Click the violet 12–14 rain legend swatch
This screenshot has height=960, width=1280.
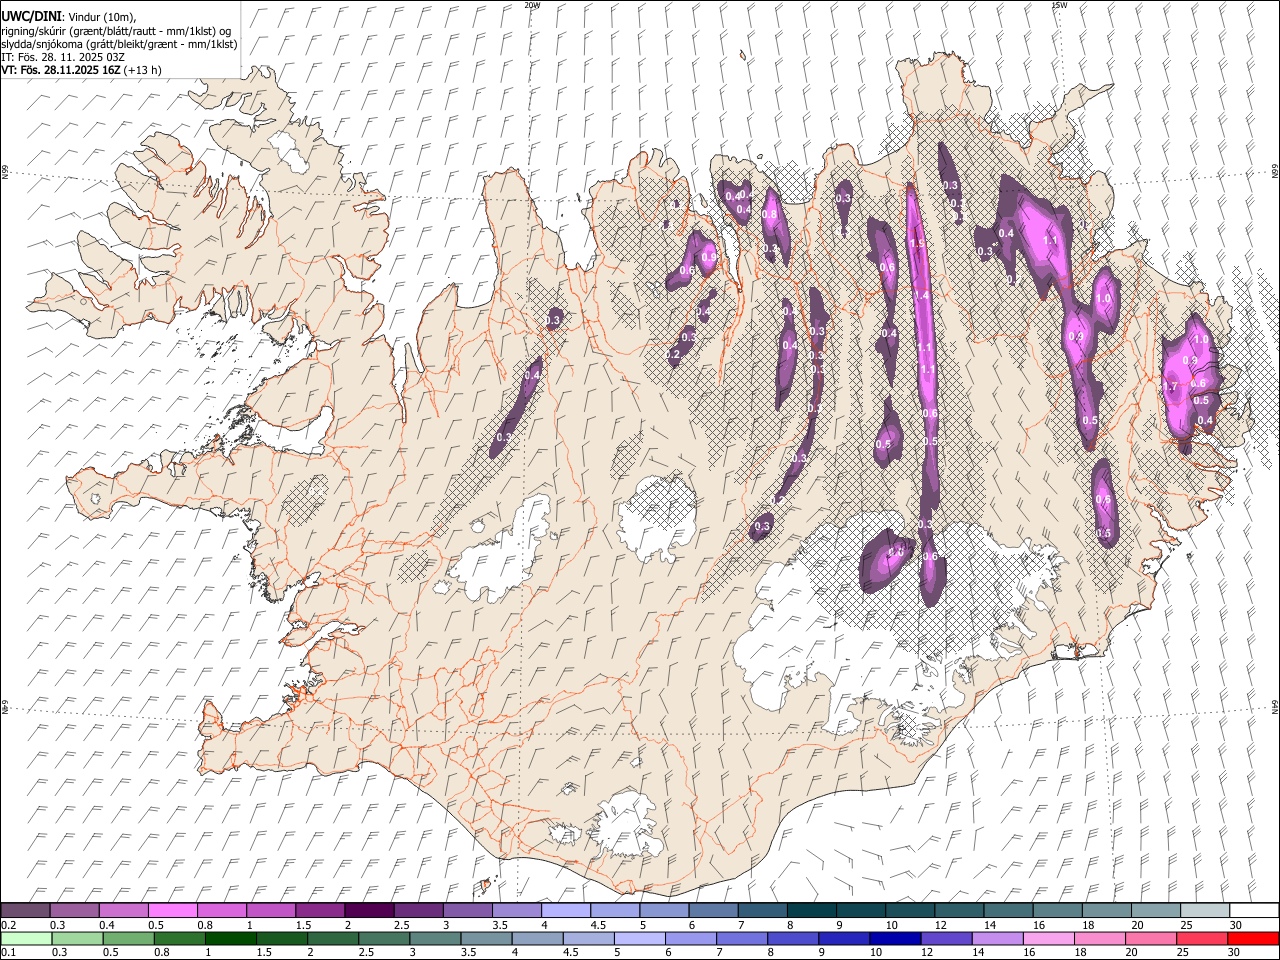[946, 938]
